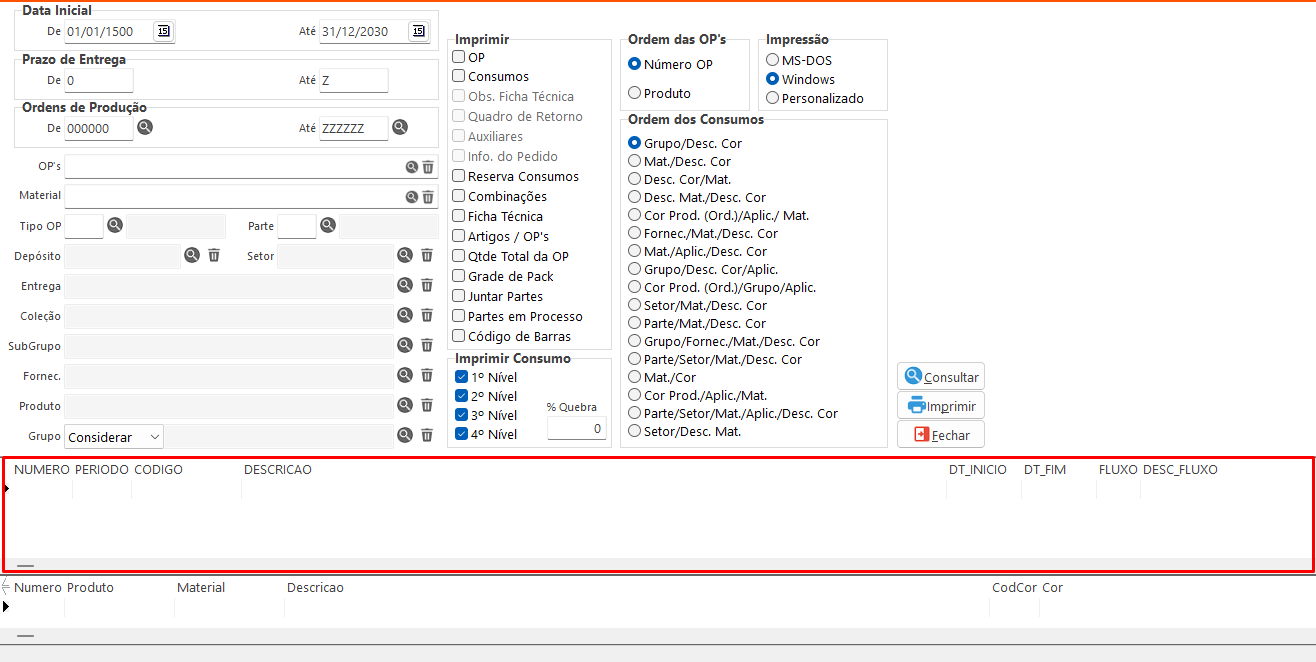1316x662 pixels.
Task: Open calendar picker for initial date
Action: click(x=163, y=32)
